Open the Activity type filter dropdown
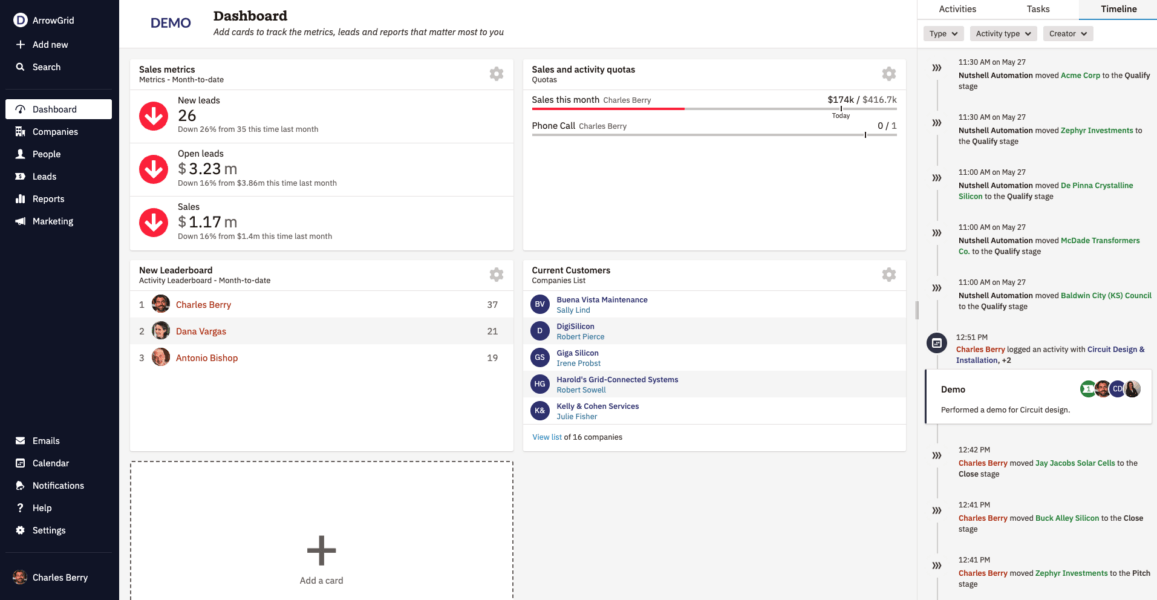The image size is (1157, 600). pos(1003,34)
